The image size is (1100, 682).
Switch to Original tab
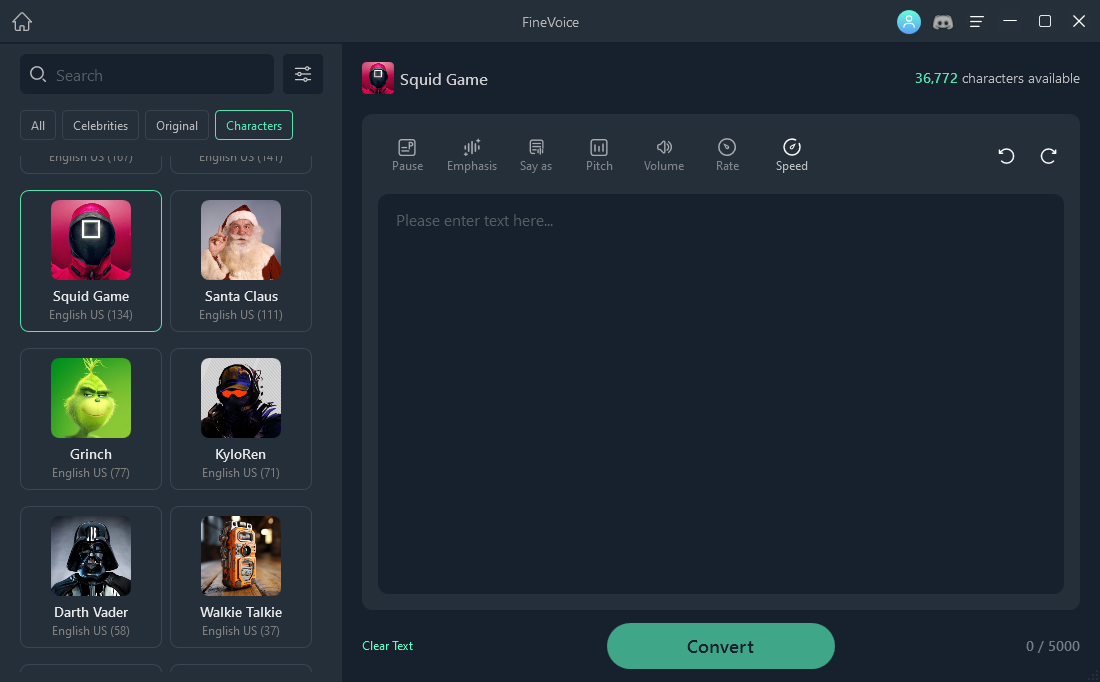click(177, 126)
